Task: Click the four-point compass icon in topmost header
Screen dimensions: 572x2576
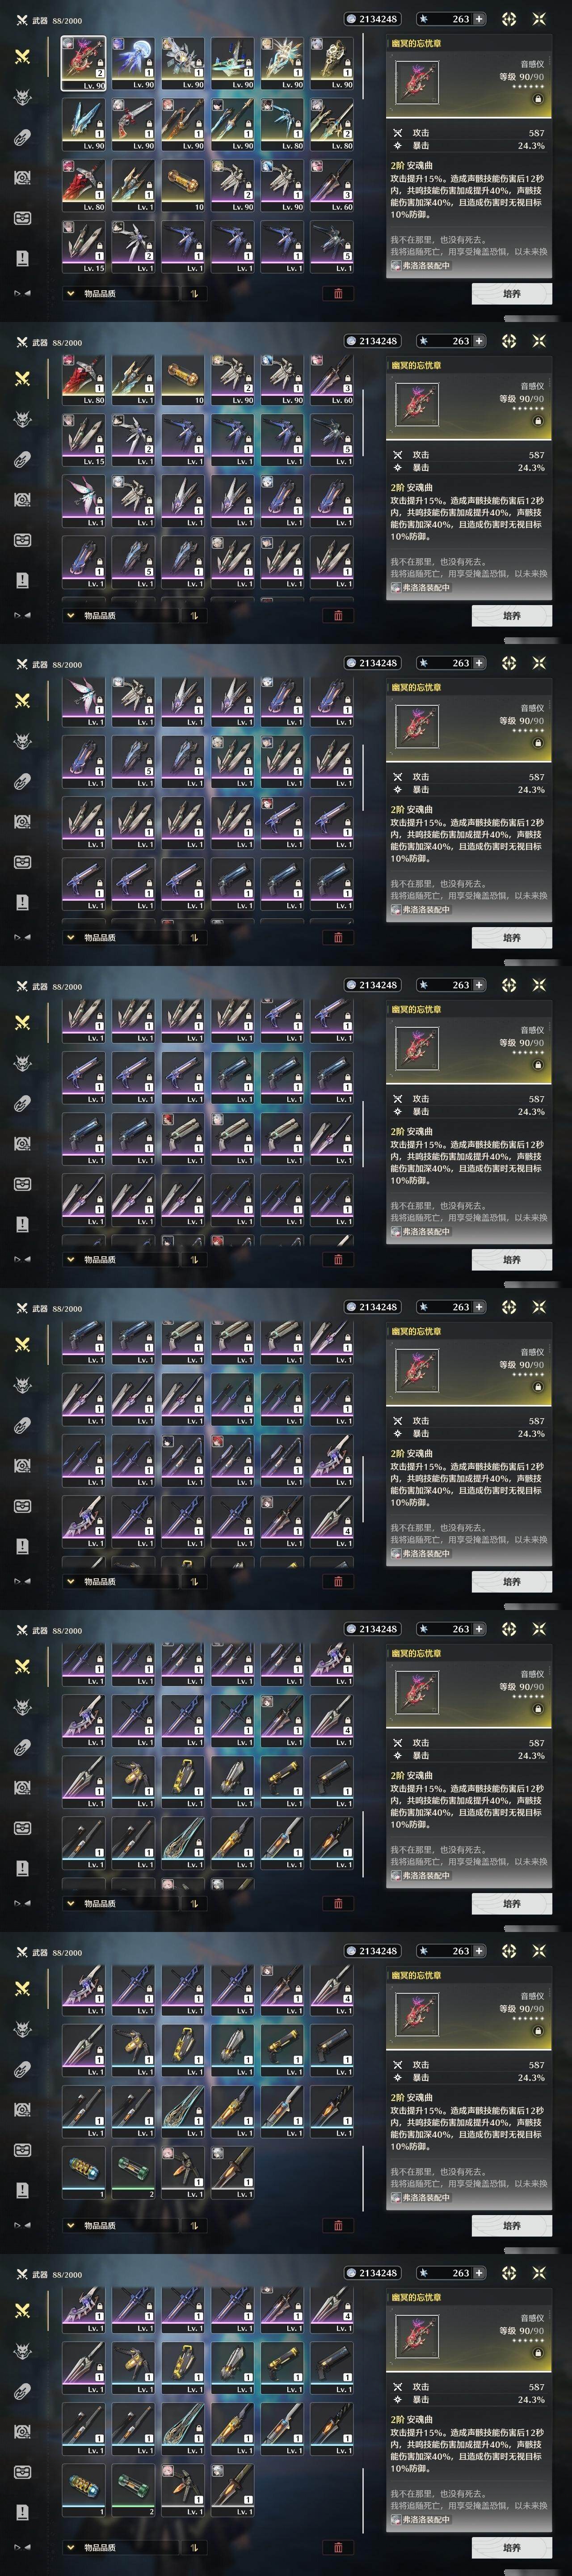Action: coord(508,19)
